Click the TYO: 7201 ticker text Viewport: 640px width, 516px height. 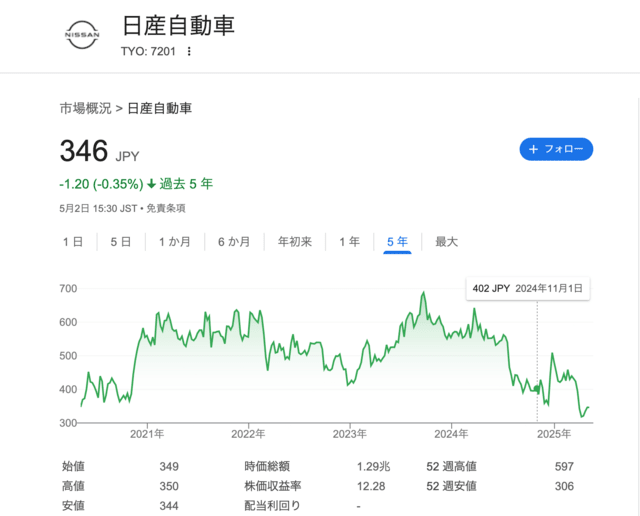coord(148,51)
